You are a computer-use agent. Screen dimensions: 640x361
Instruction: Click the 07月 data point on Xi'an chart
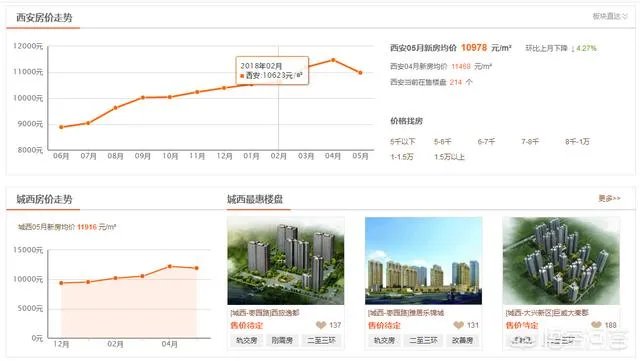pos(88,123)
